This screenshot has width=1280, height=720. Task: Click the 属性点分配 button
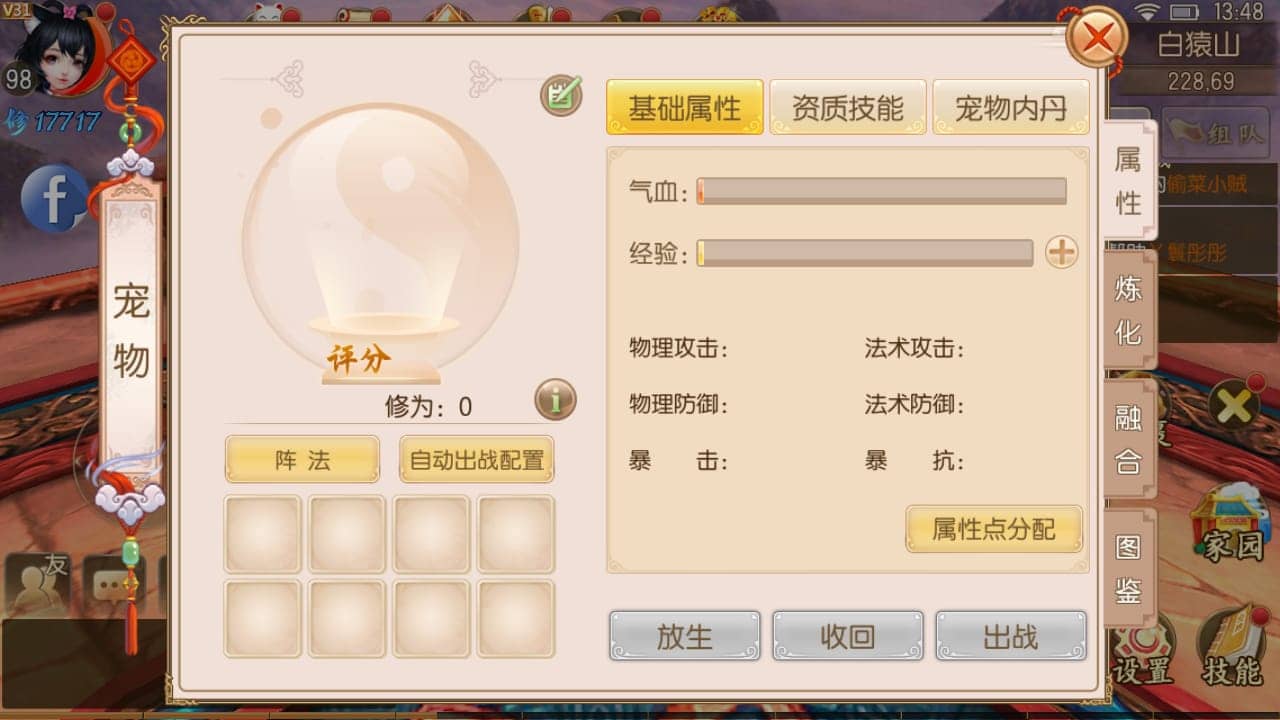(x=994, y=529)
